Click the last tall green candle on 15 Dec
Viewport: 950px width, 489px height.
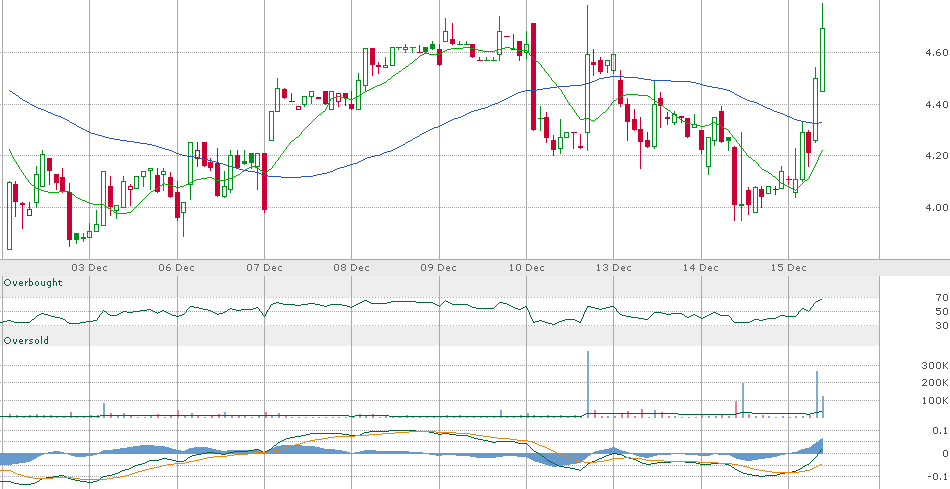point(823,60)
